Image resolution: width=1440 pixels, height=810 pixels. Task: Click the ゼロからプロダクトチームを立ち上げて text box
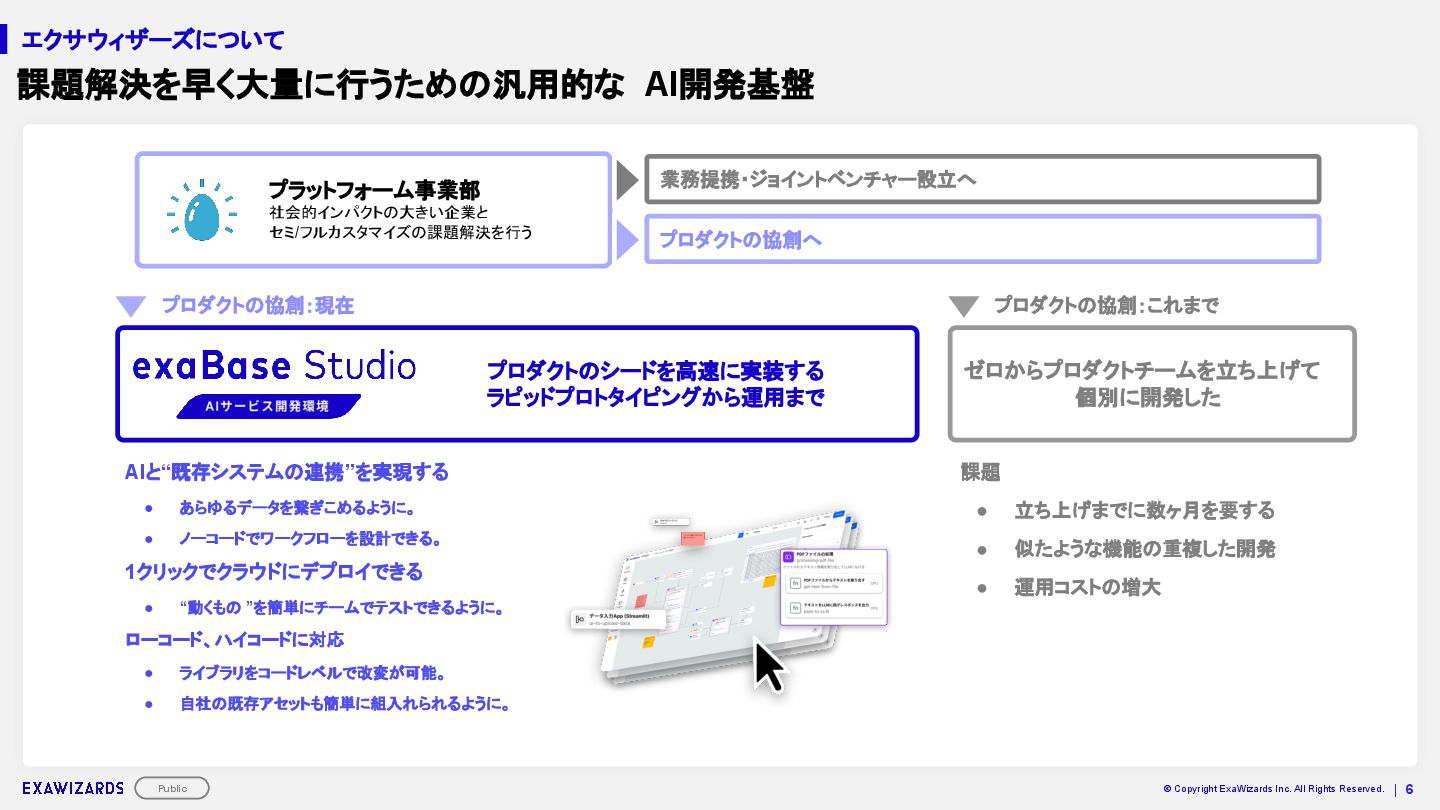coord(1152,384)
